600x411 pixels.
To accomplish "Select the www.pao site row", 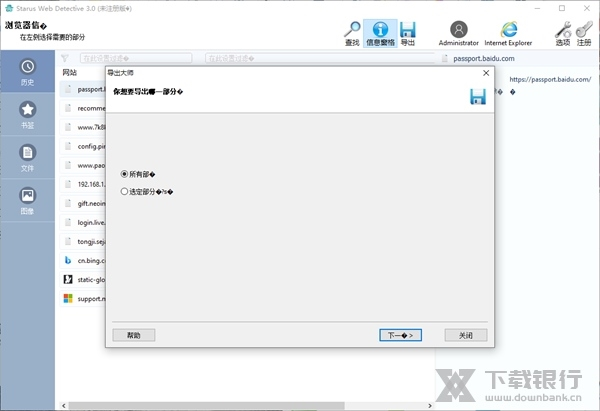I will [83, 165].
